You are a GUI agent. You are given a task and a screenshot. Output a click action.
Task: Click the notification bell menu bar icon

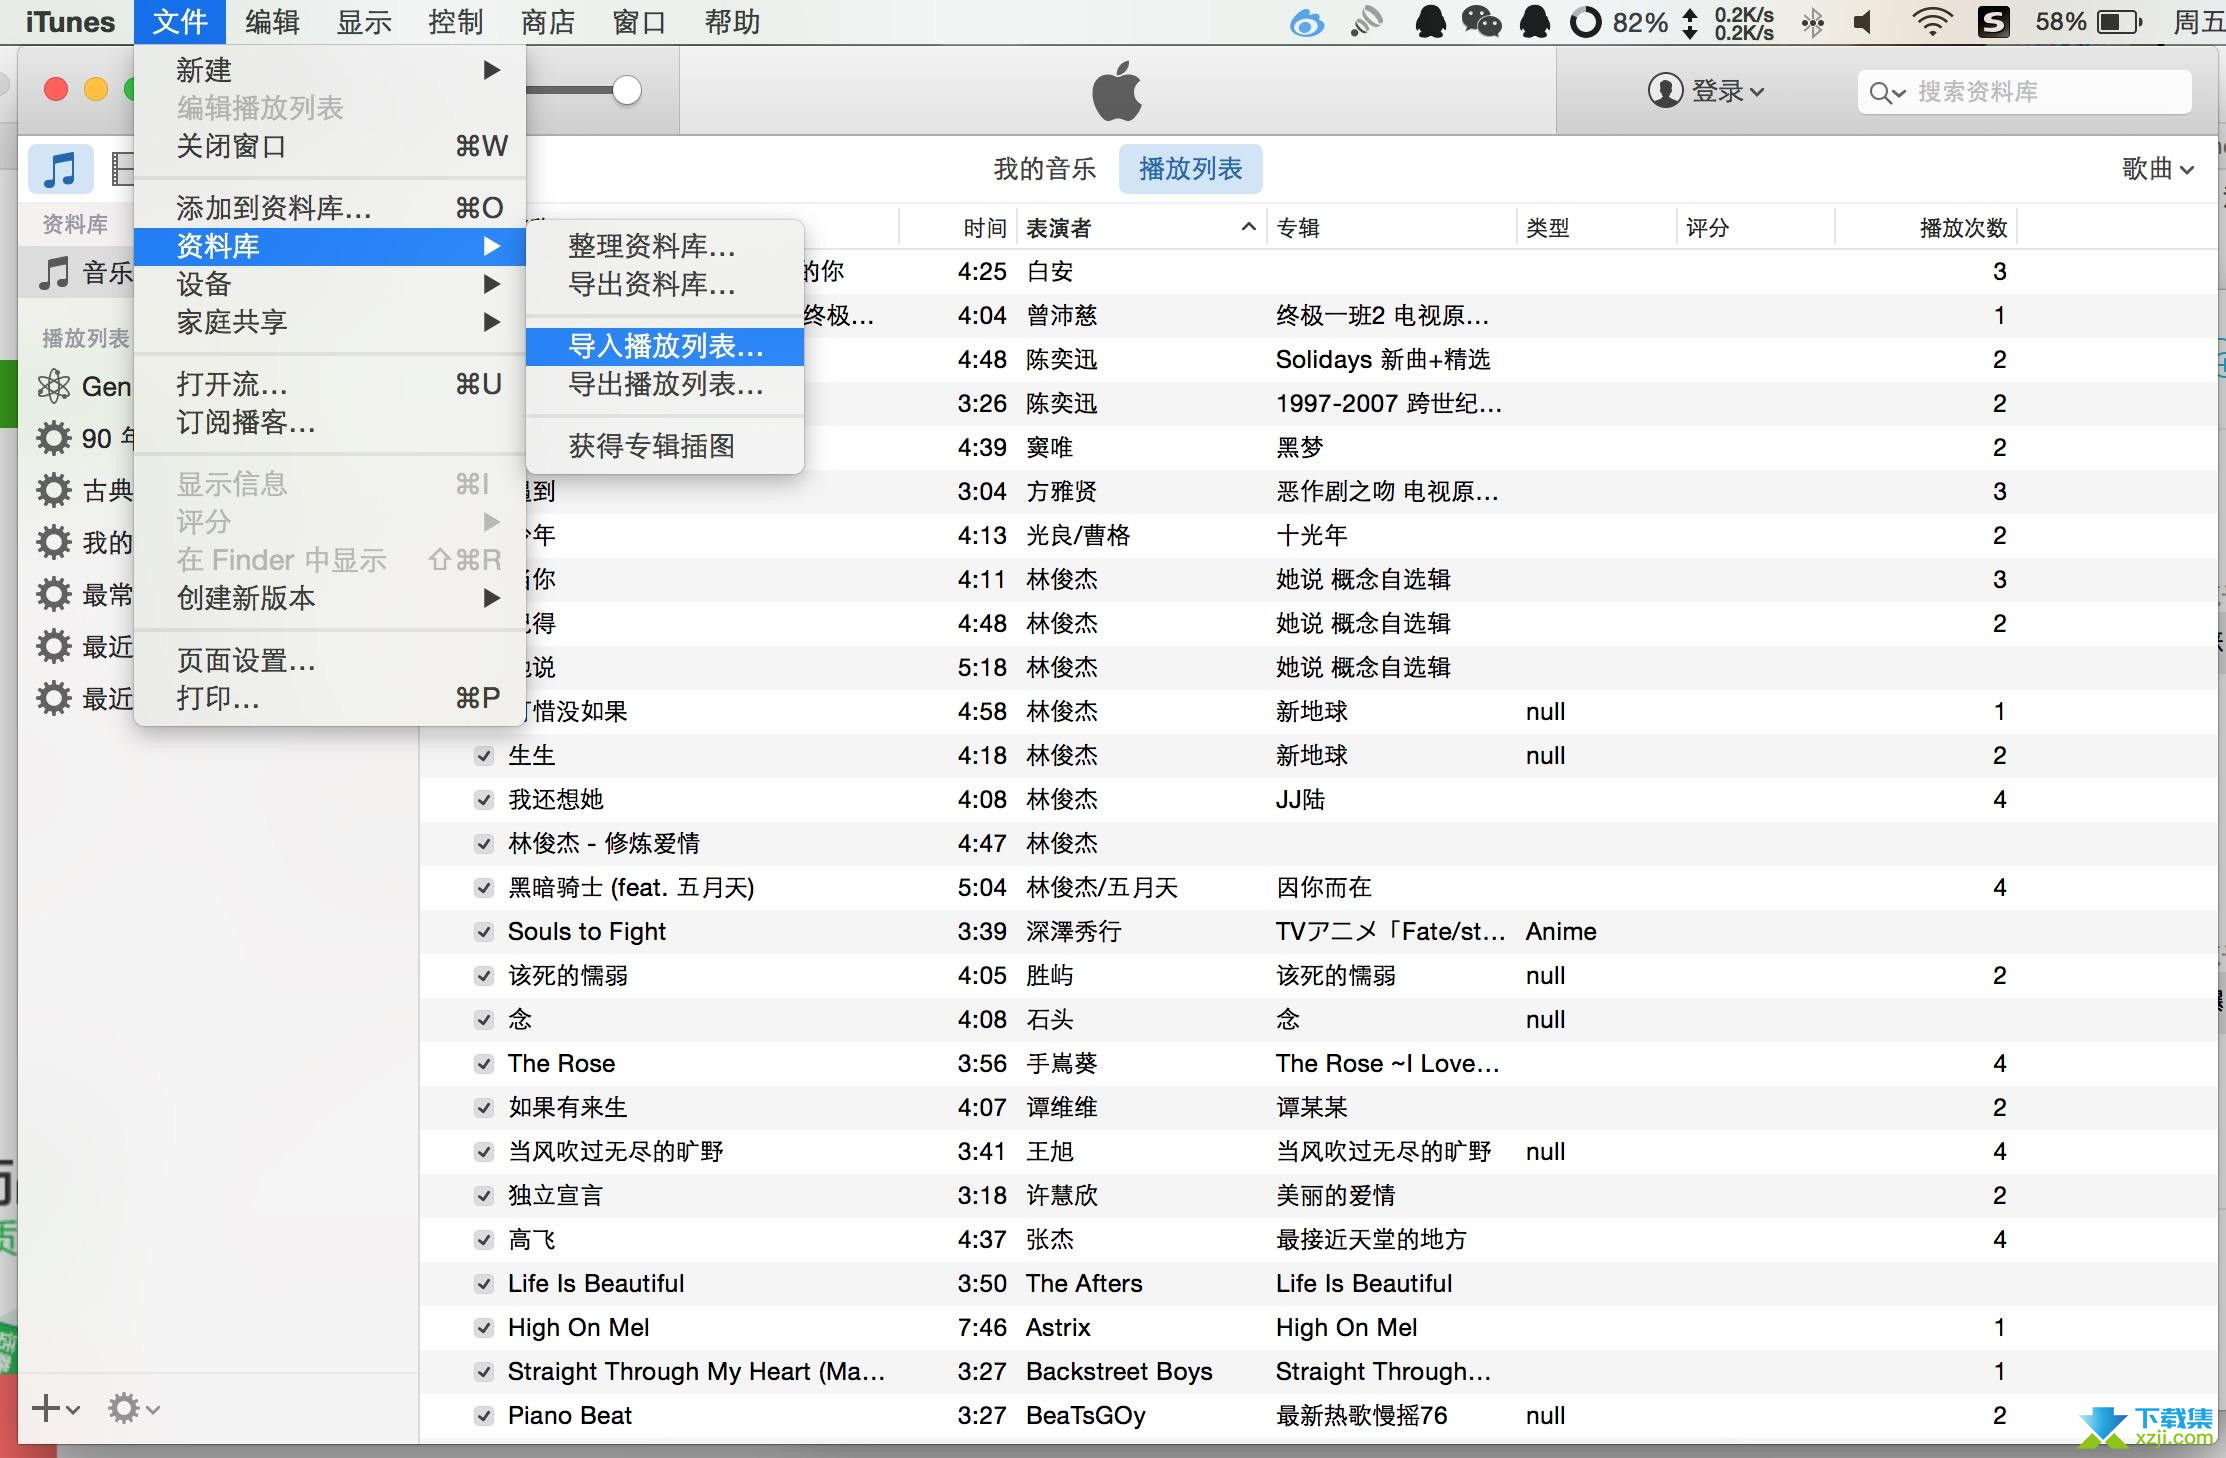tap(1534, 22)
